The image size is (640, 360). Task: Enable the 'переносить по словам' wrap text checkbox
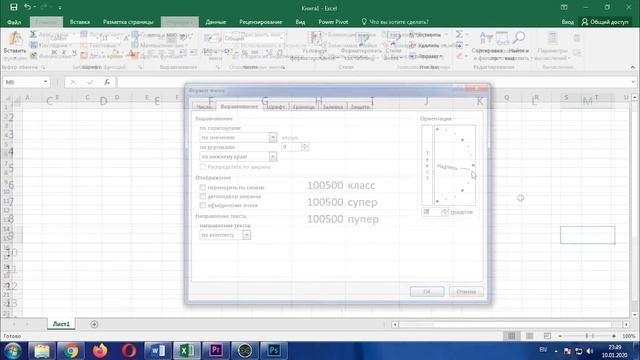tap(203, 187)
